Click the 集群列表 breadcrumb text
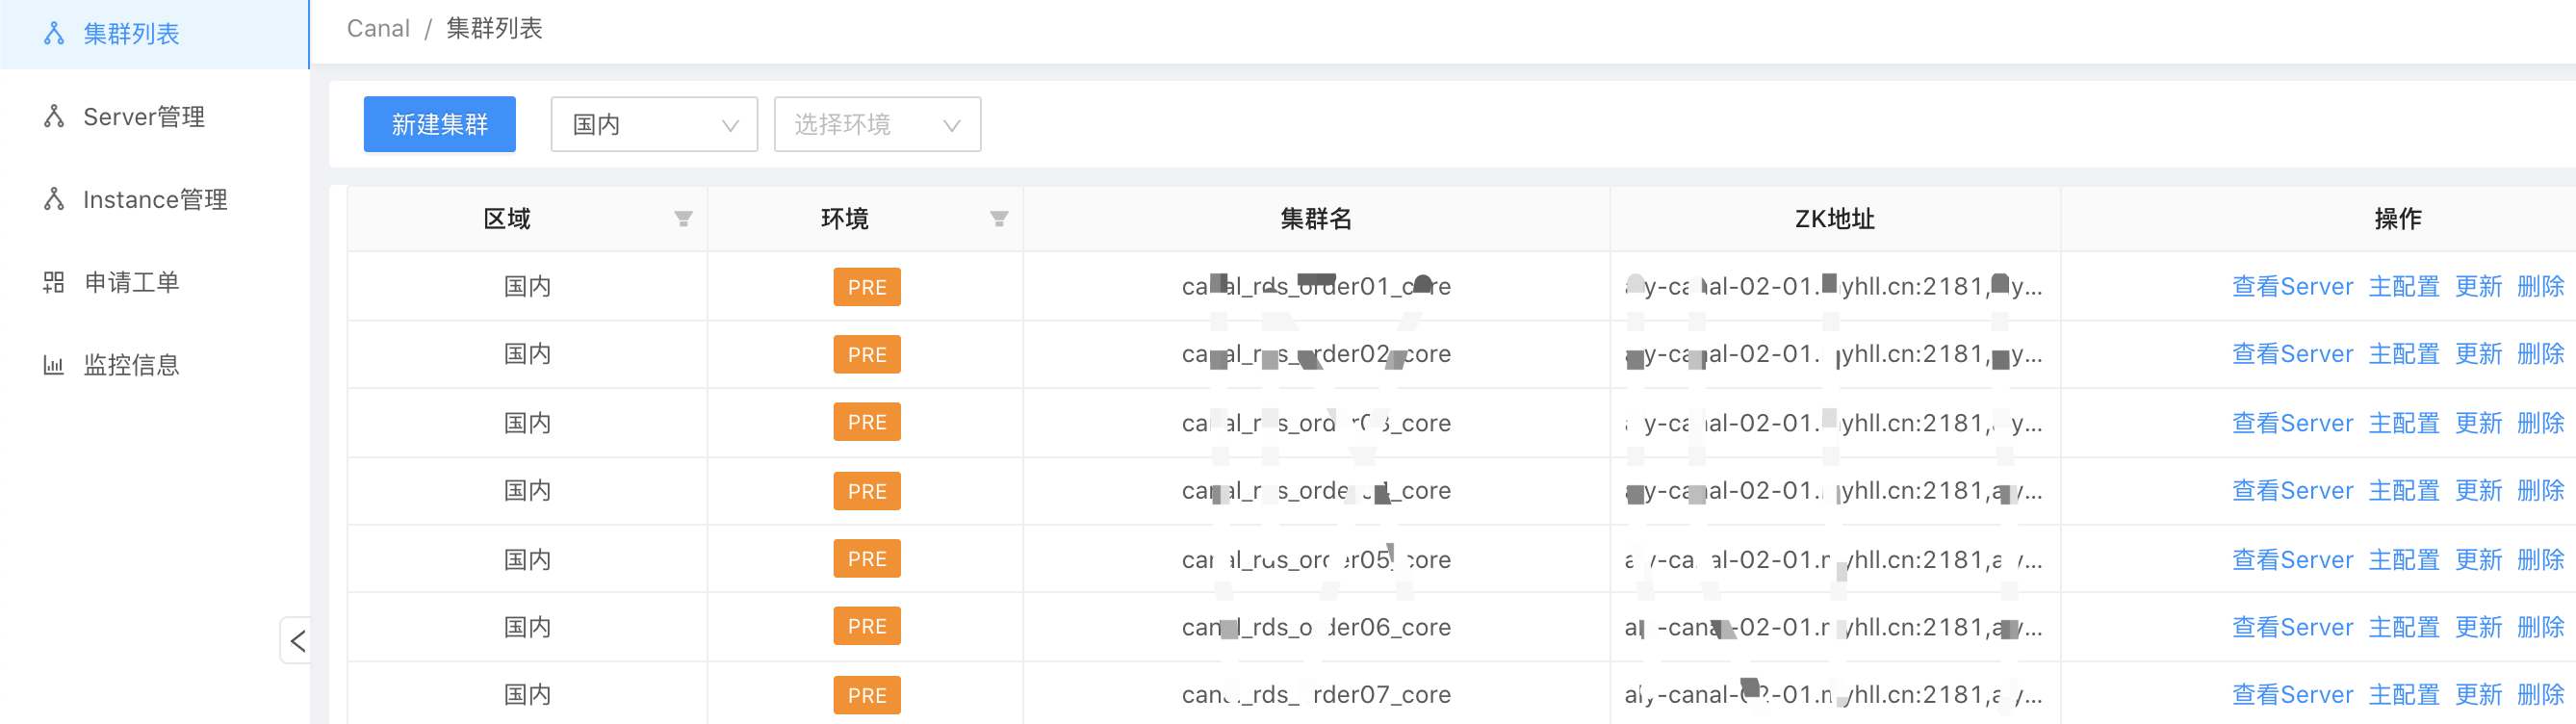Screen dimensions: 2576x724 (x=494, y=29)
